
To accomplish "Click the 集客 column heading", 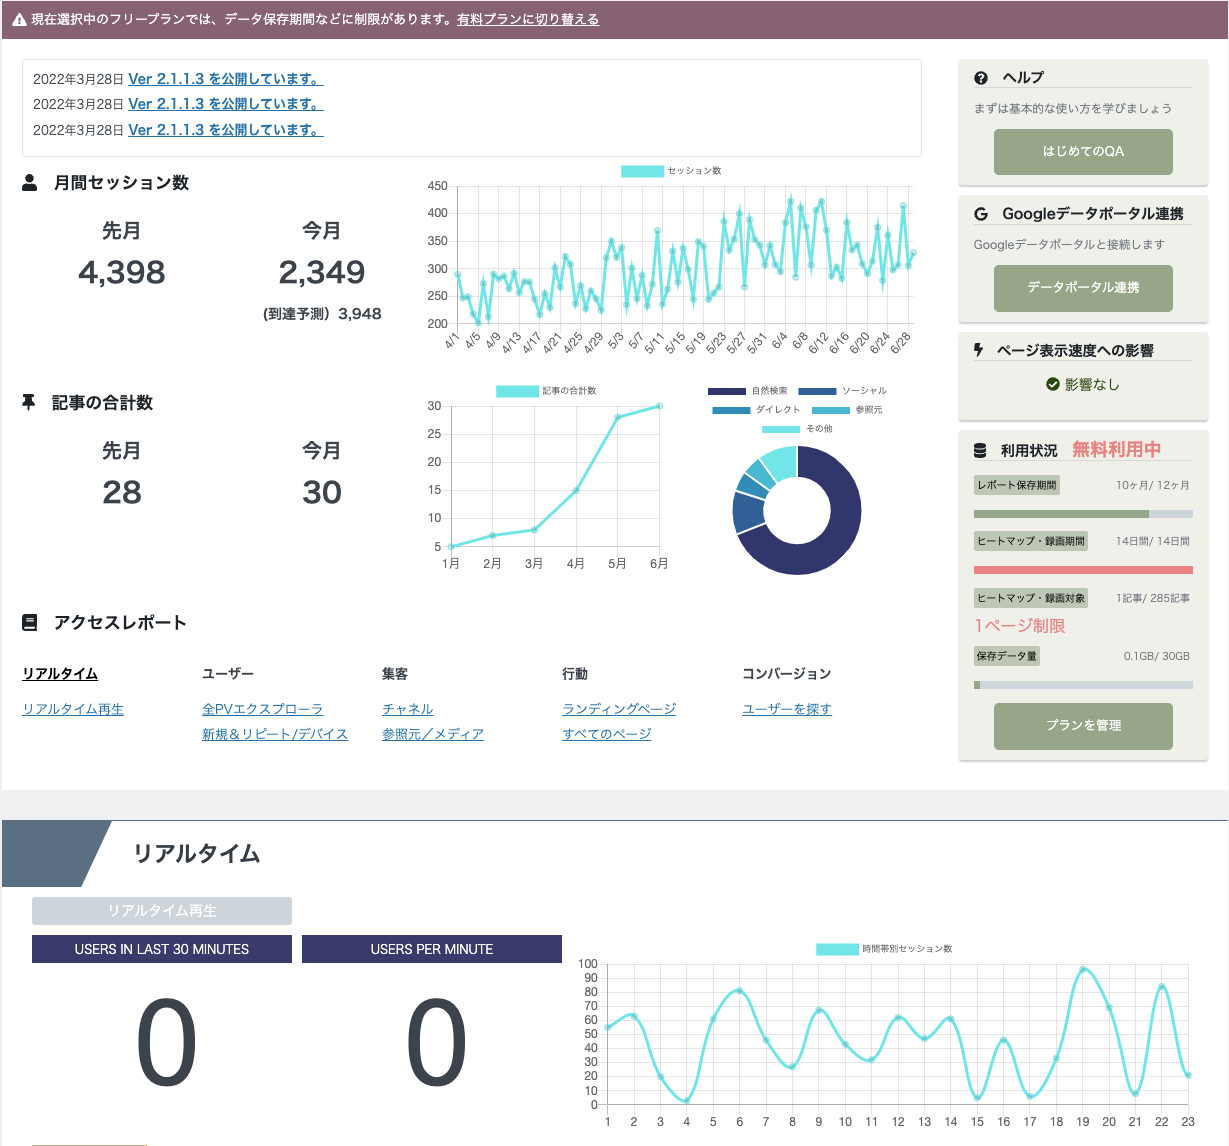I will coord(395,674).
